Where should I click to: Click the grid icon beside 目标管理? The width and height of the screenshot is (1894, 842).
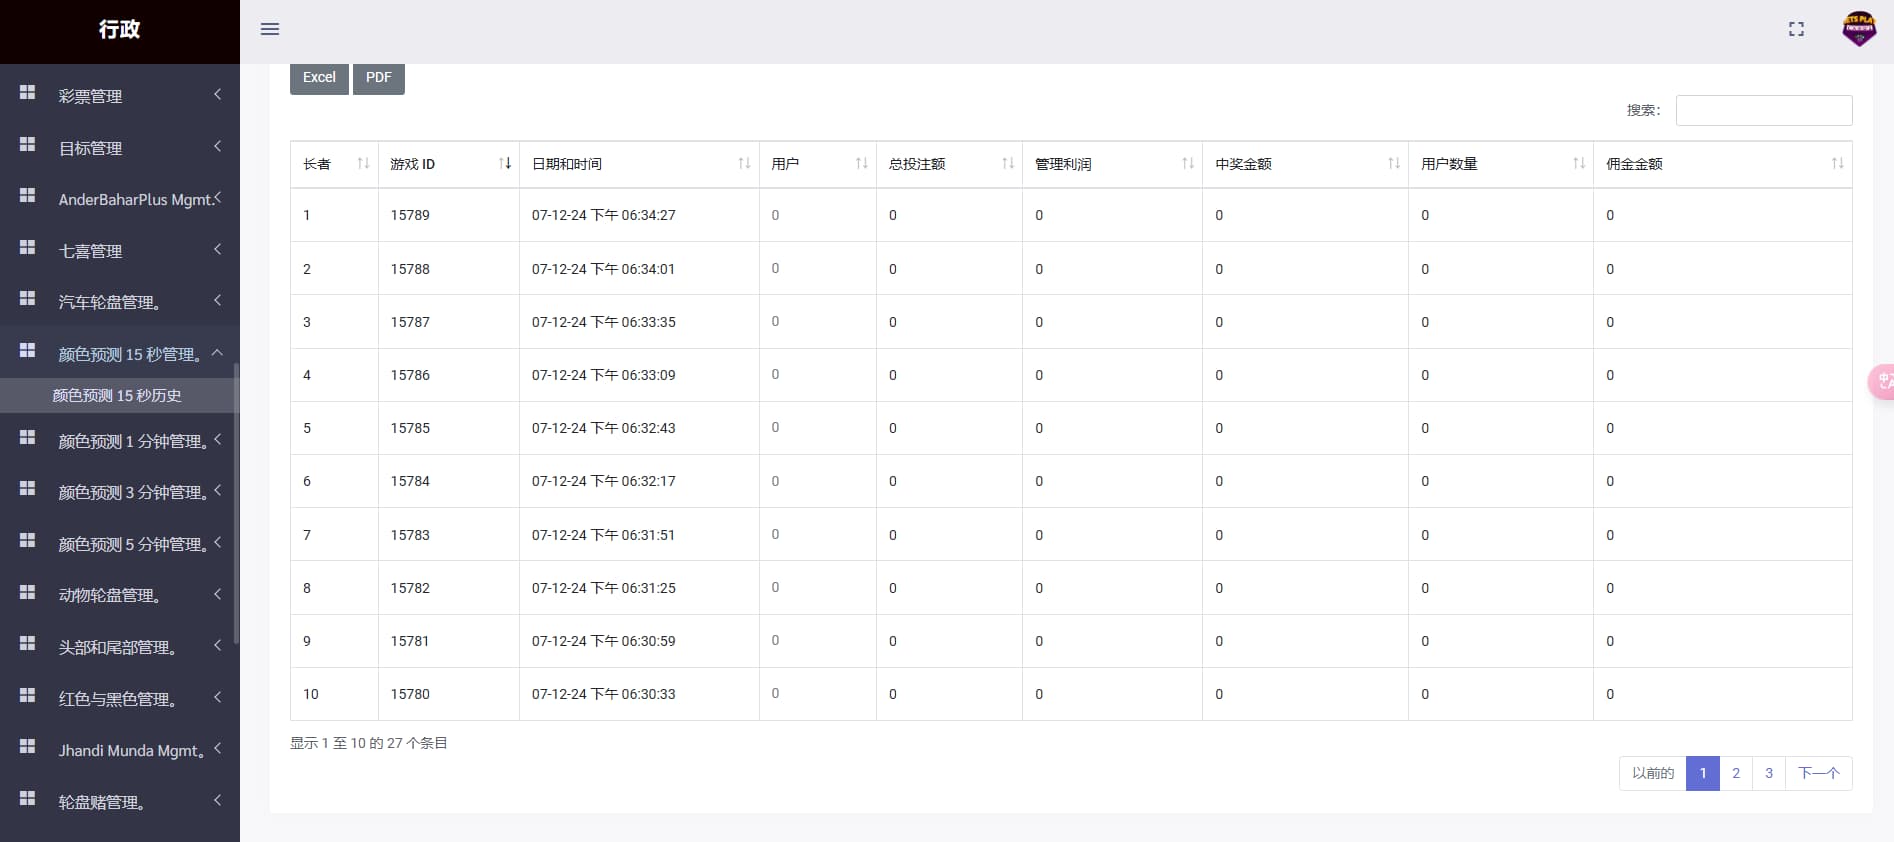pyautogui.click(x=28, y=145)
